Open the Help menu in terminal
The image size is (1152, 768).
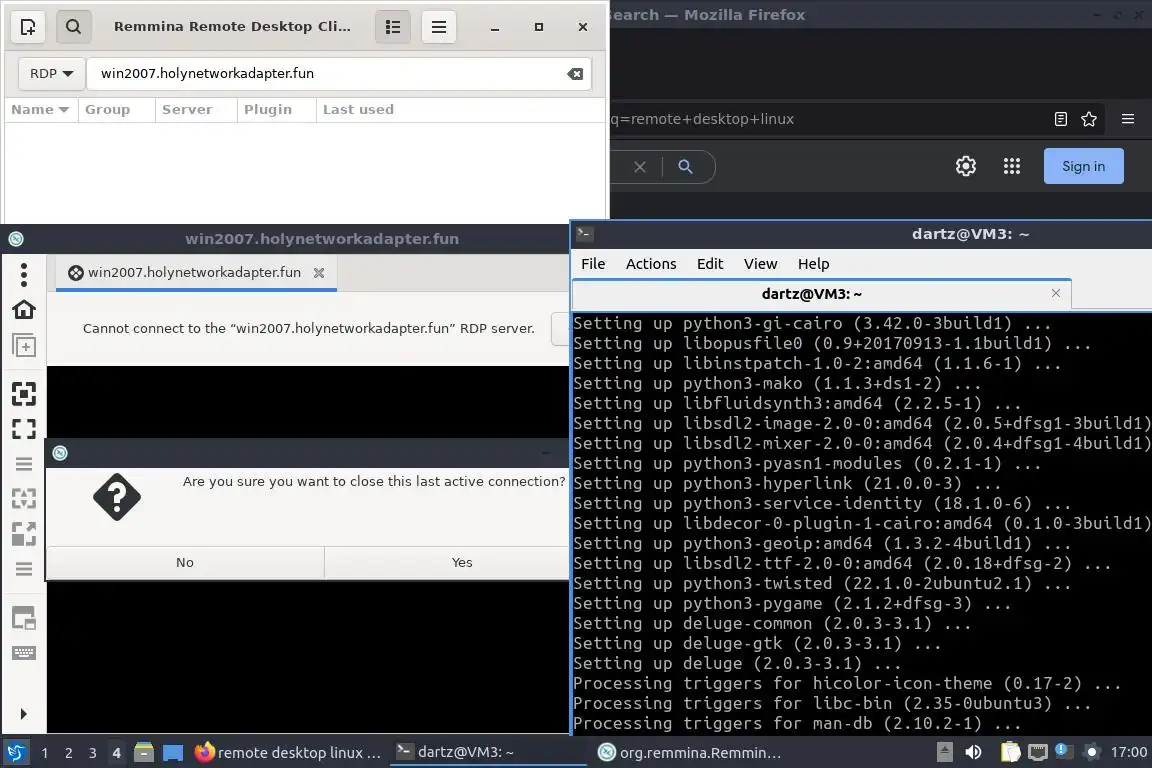[813, 264]
